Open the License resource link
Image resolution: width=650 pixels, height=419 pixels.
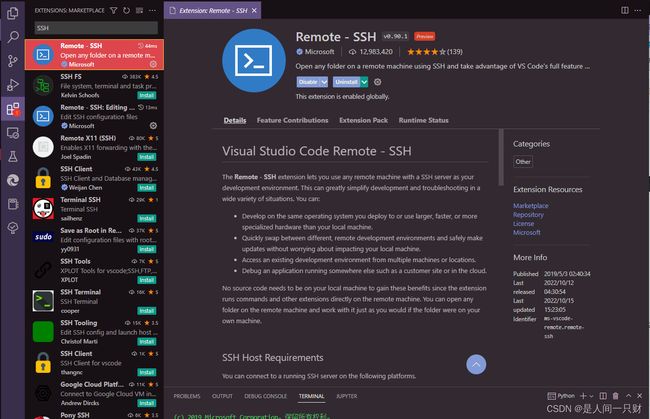coord(524,224)
